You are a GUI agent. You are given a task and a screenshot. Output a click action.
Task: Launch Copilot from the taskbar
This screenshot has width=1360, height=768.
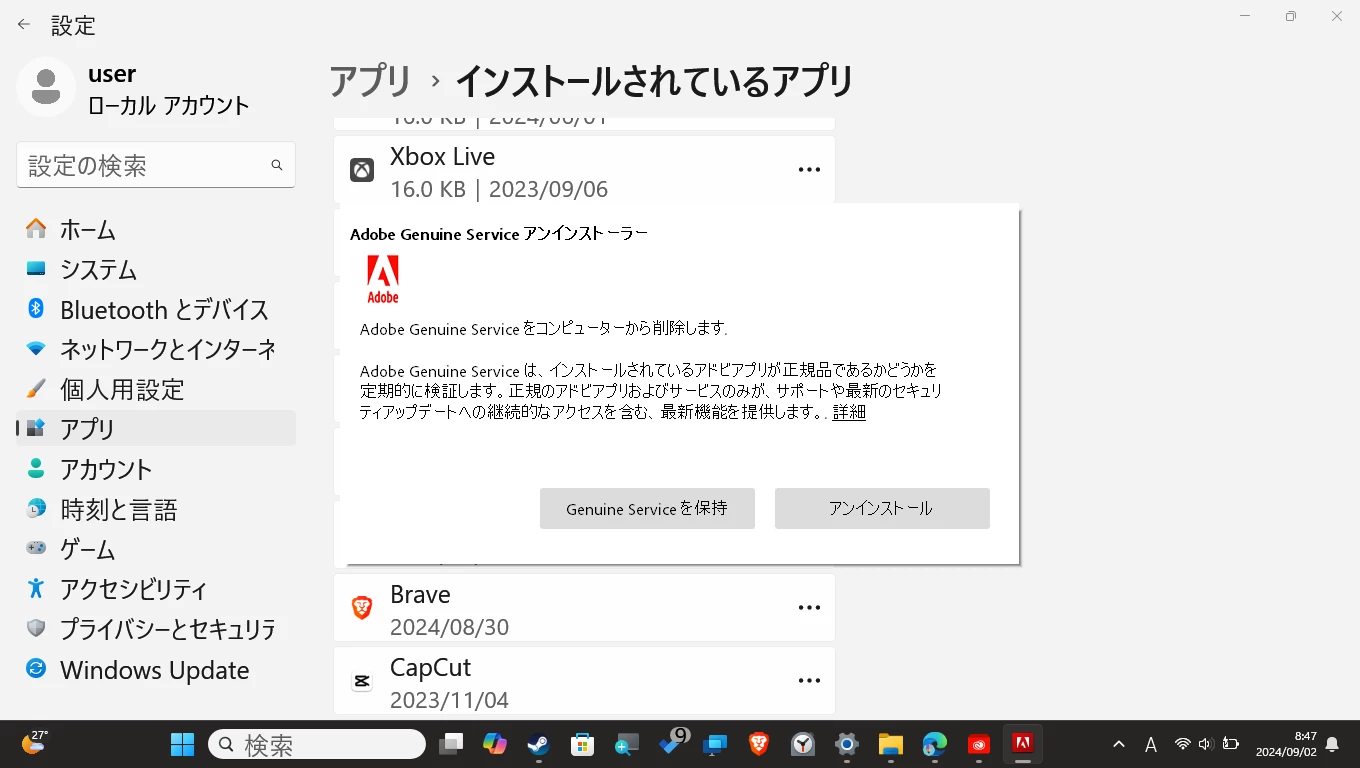pos(495,744)
